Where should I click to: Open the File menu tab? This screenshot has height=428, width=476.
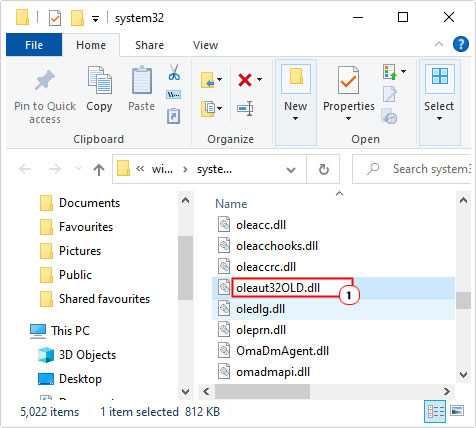point(34,45)
